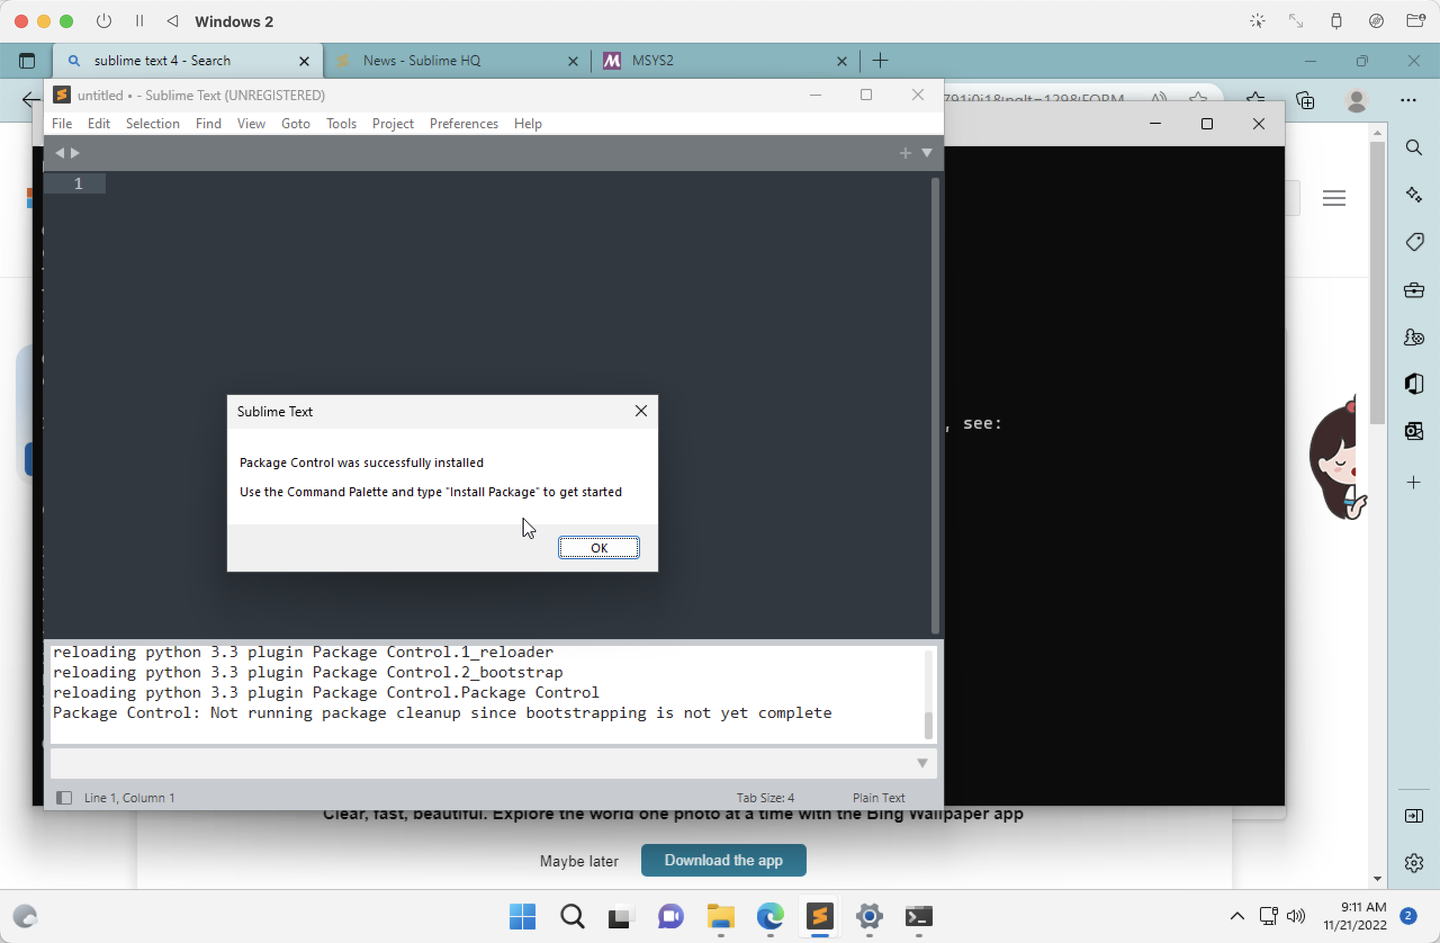Open Sublime Text from the taskbar

(x=819, y=917)
